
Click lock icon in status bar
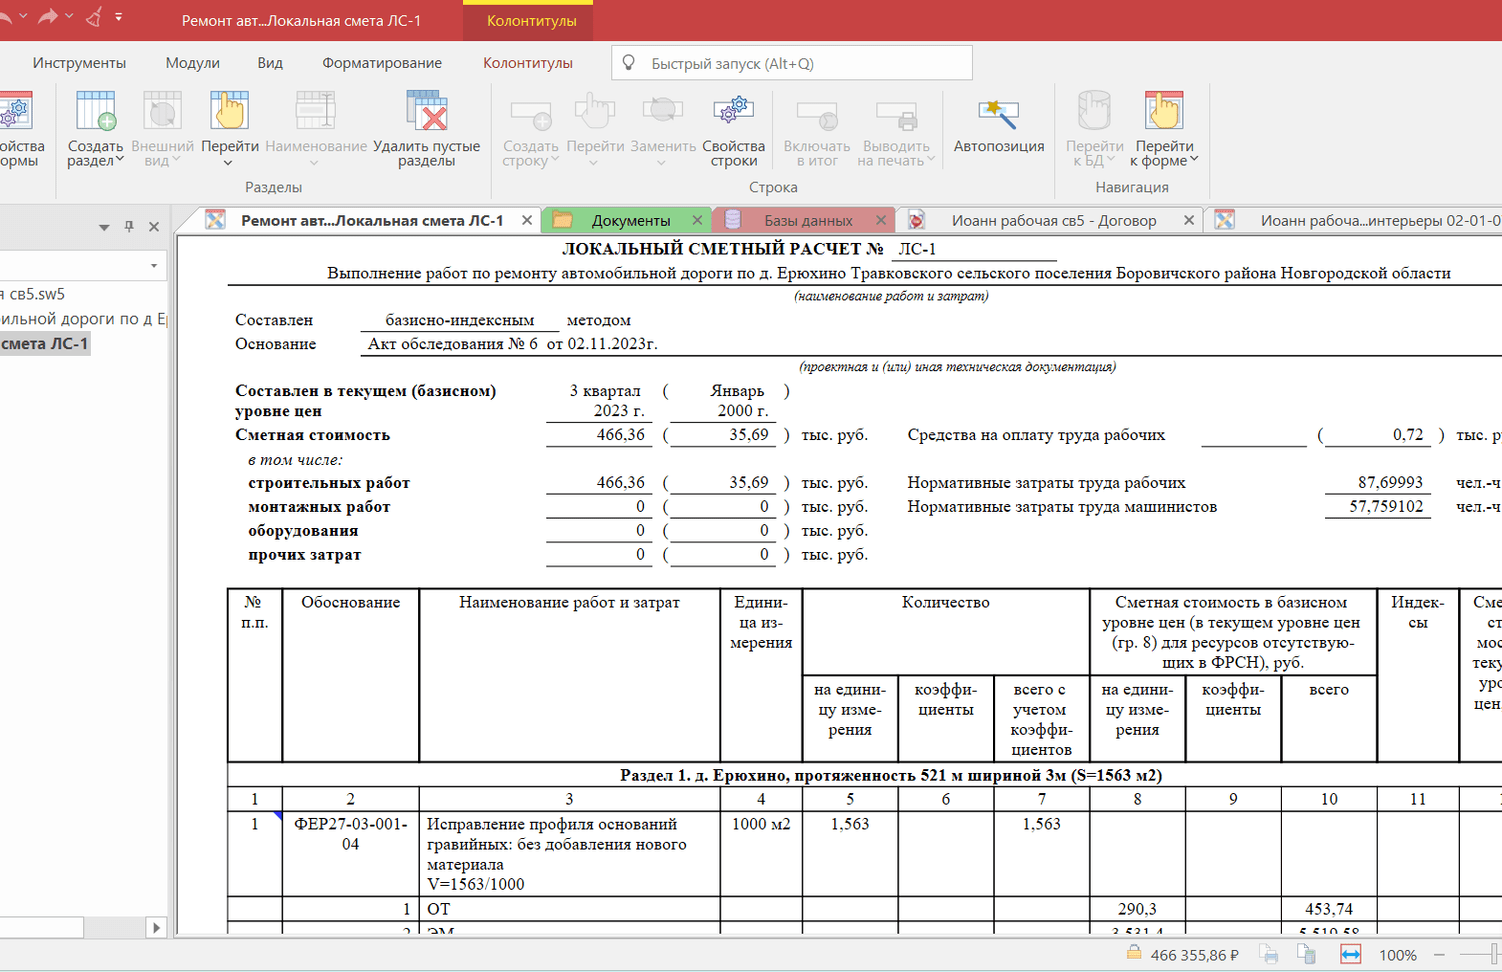tap(1134, 953)
